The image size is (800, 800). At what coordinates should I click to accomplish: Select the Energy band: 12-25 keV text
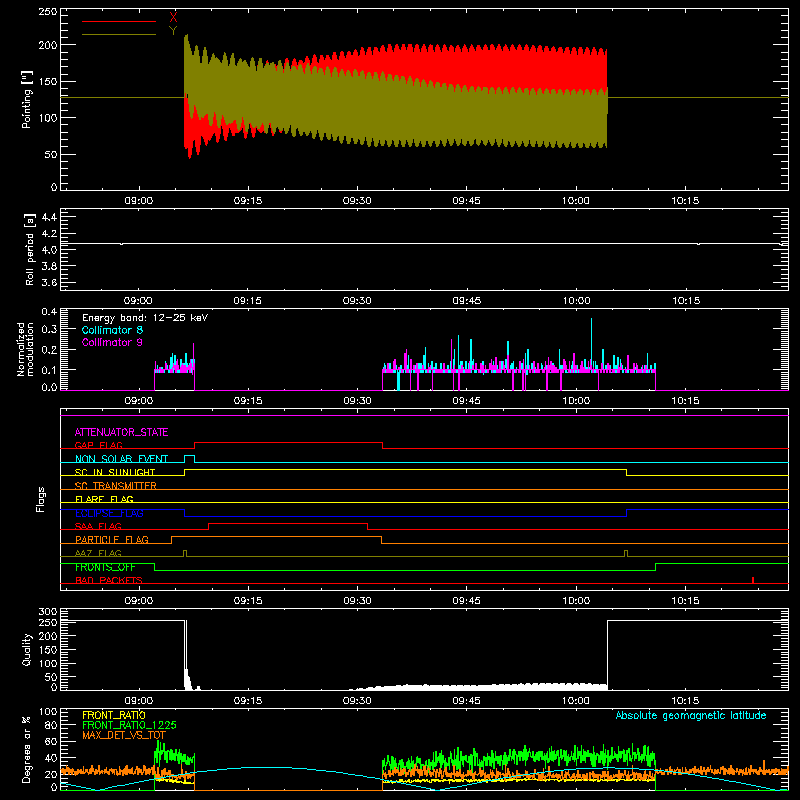[145, 318]
